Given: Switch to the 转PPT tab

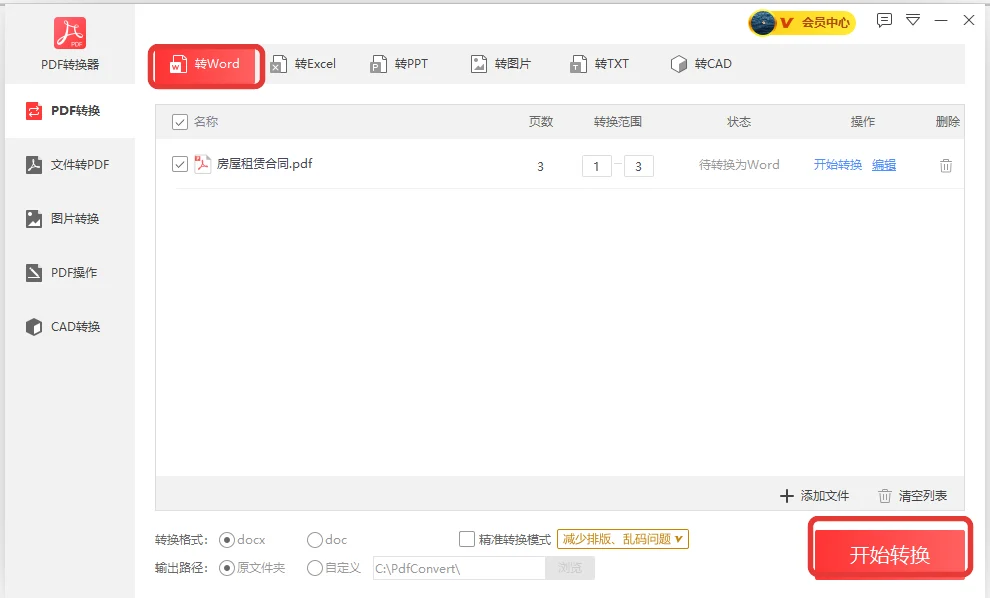Looking at the screenshot, I should (x=399, y=64).
